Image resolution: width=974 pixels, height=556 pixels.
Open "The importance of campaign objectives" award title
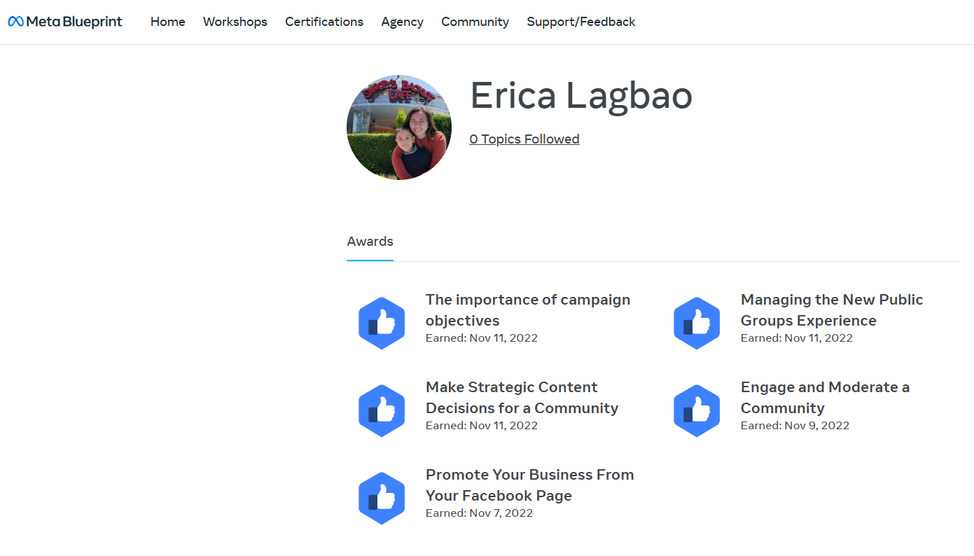point(527,310)
